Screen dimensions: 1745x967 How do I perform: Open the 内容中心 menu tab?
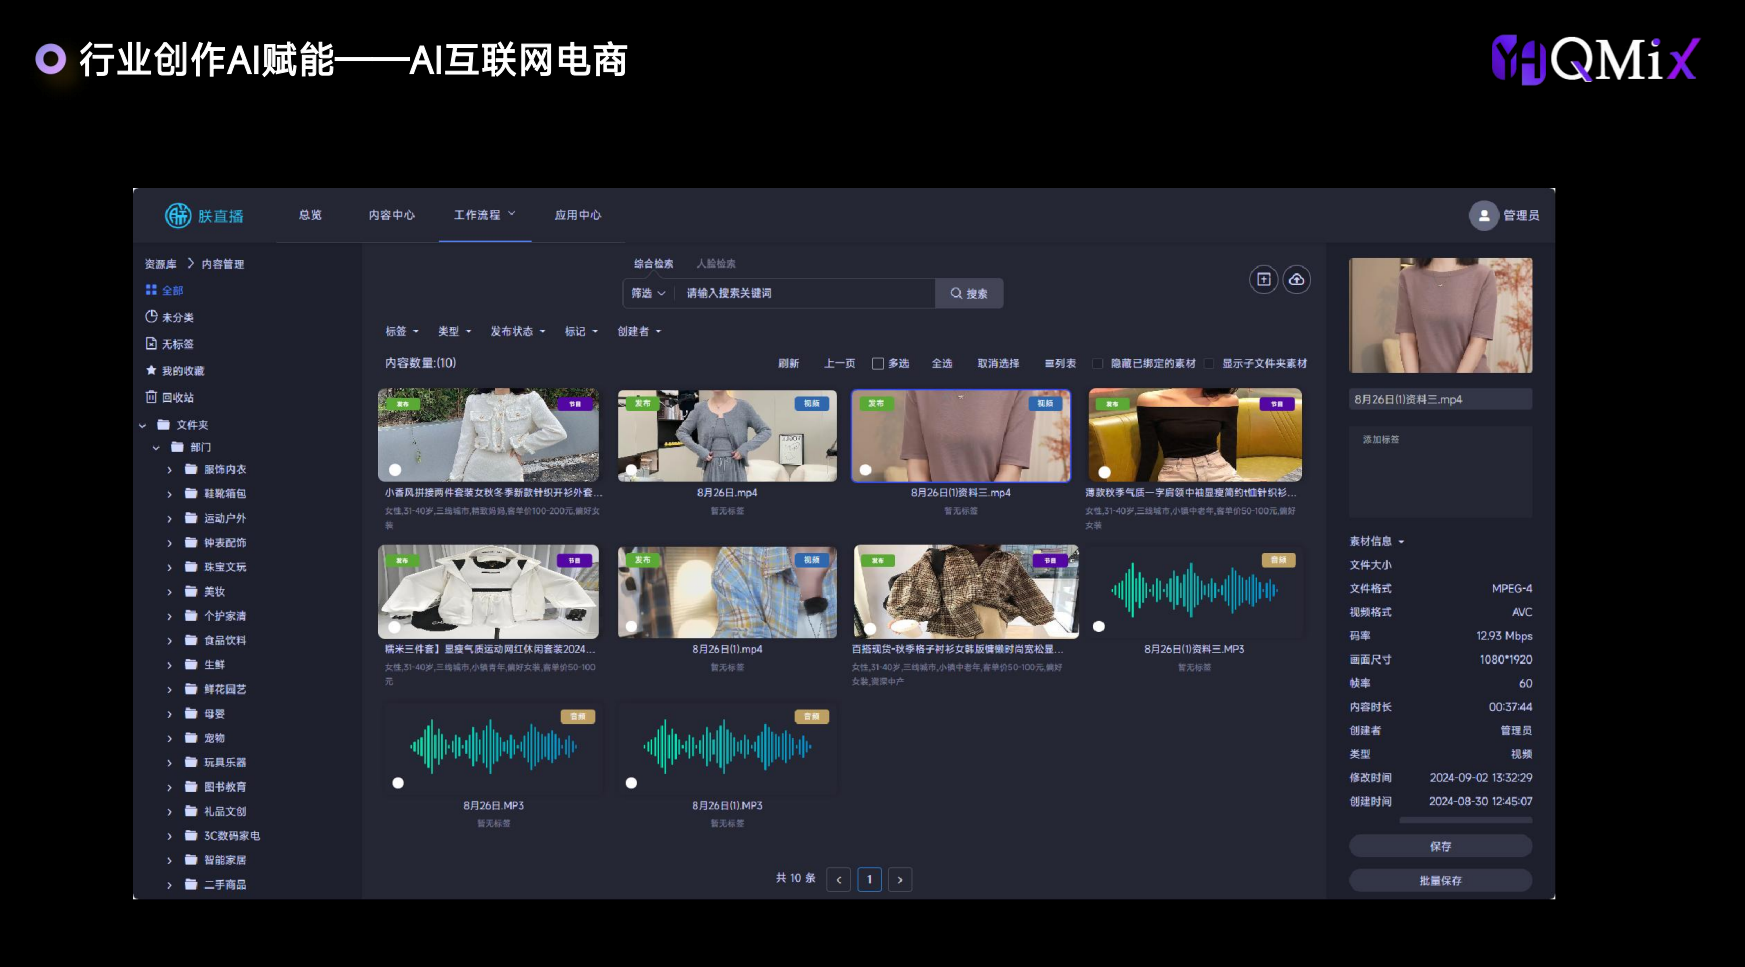click(x=391, y=215)
